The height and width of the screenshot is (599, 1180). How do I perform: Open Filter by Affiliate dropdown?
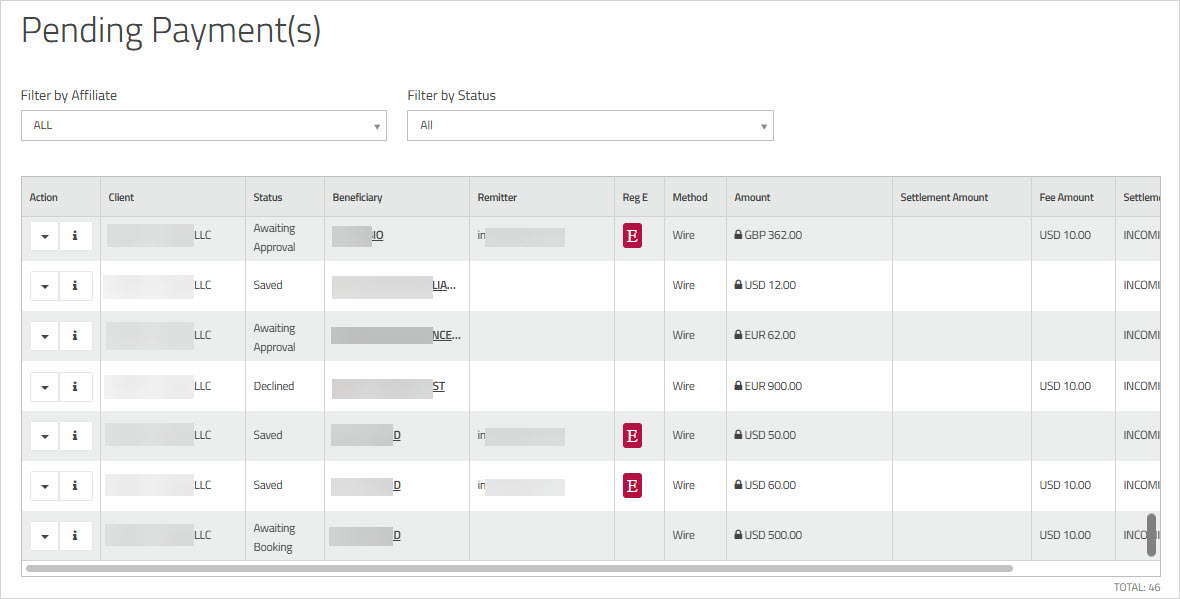(204, 126)
